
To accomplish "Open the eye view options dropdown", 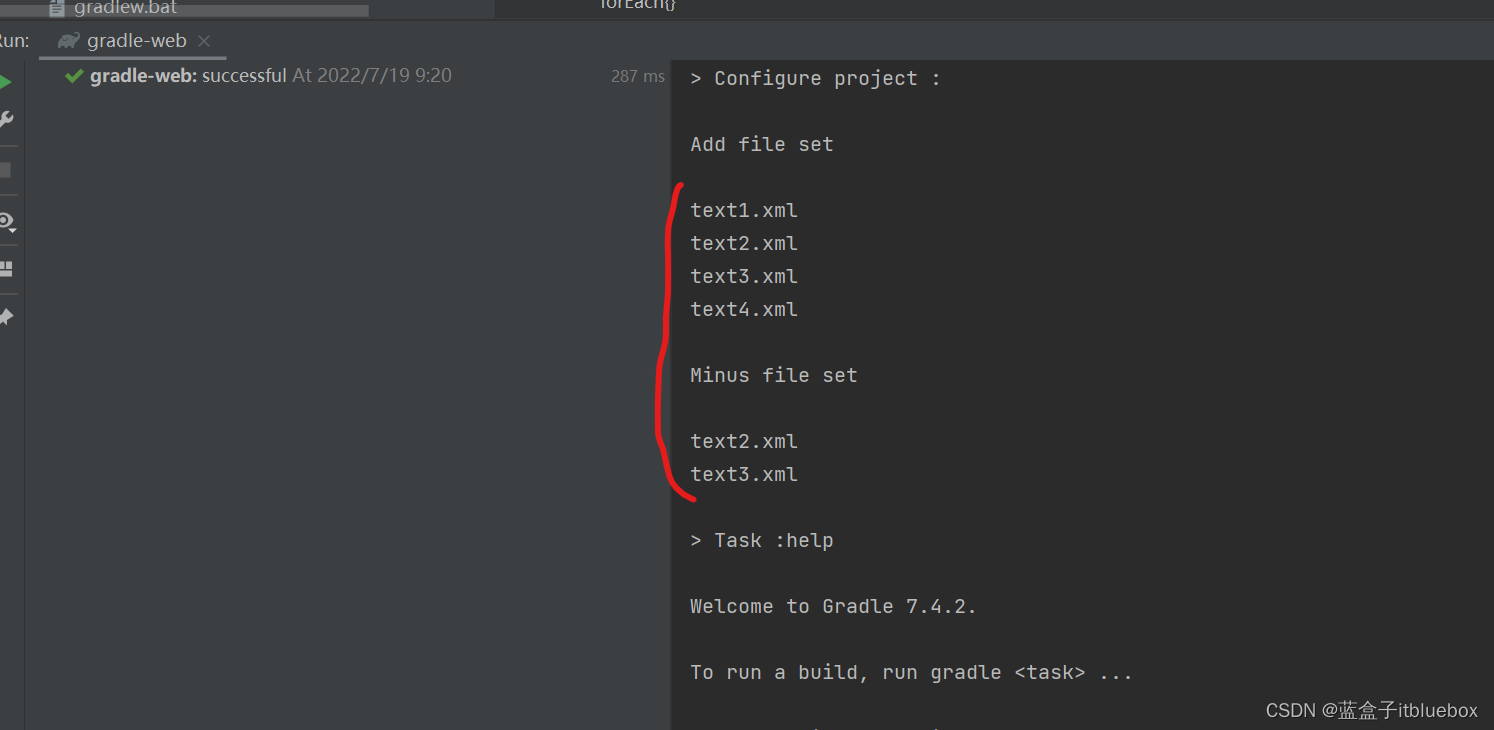I will click(6, 222).
